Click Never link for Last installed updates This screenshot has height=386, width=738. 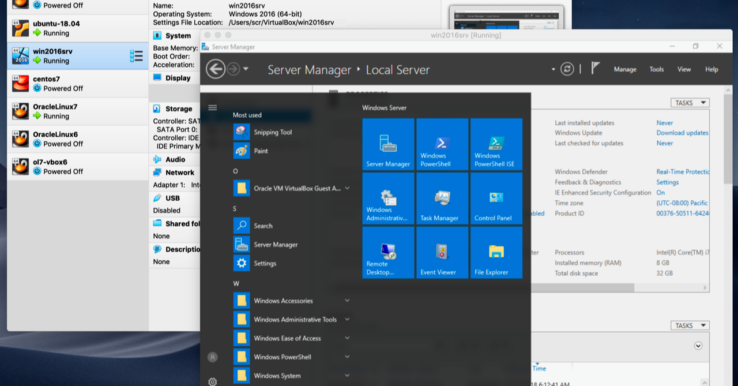coord(665,123)
